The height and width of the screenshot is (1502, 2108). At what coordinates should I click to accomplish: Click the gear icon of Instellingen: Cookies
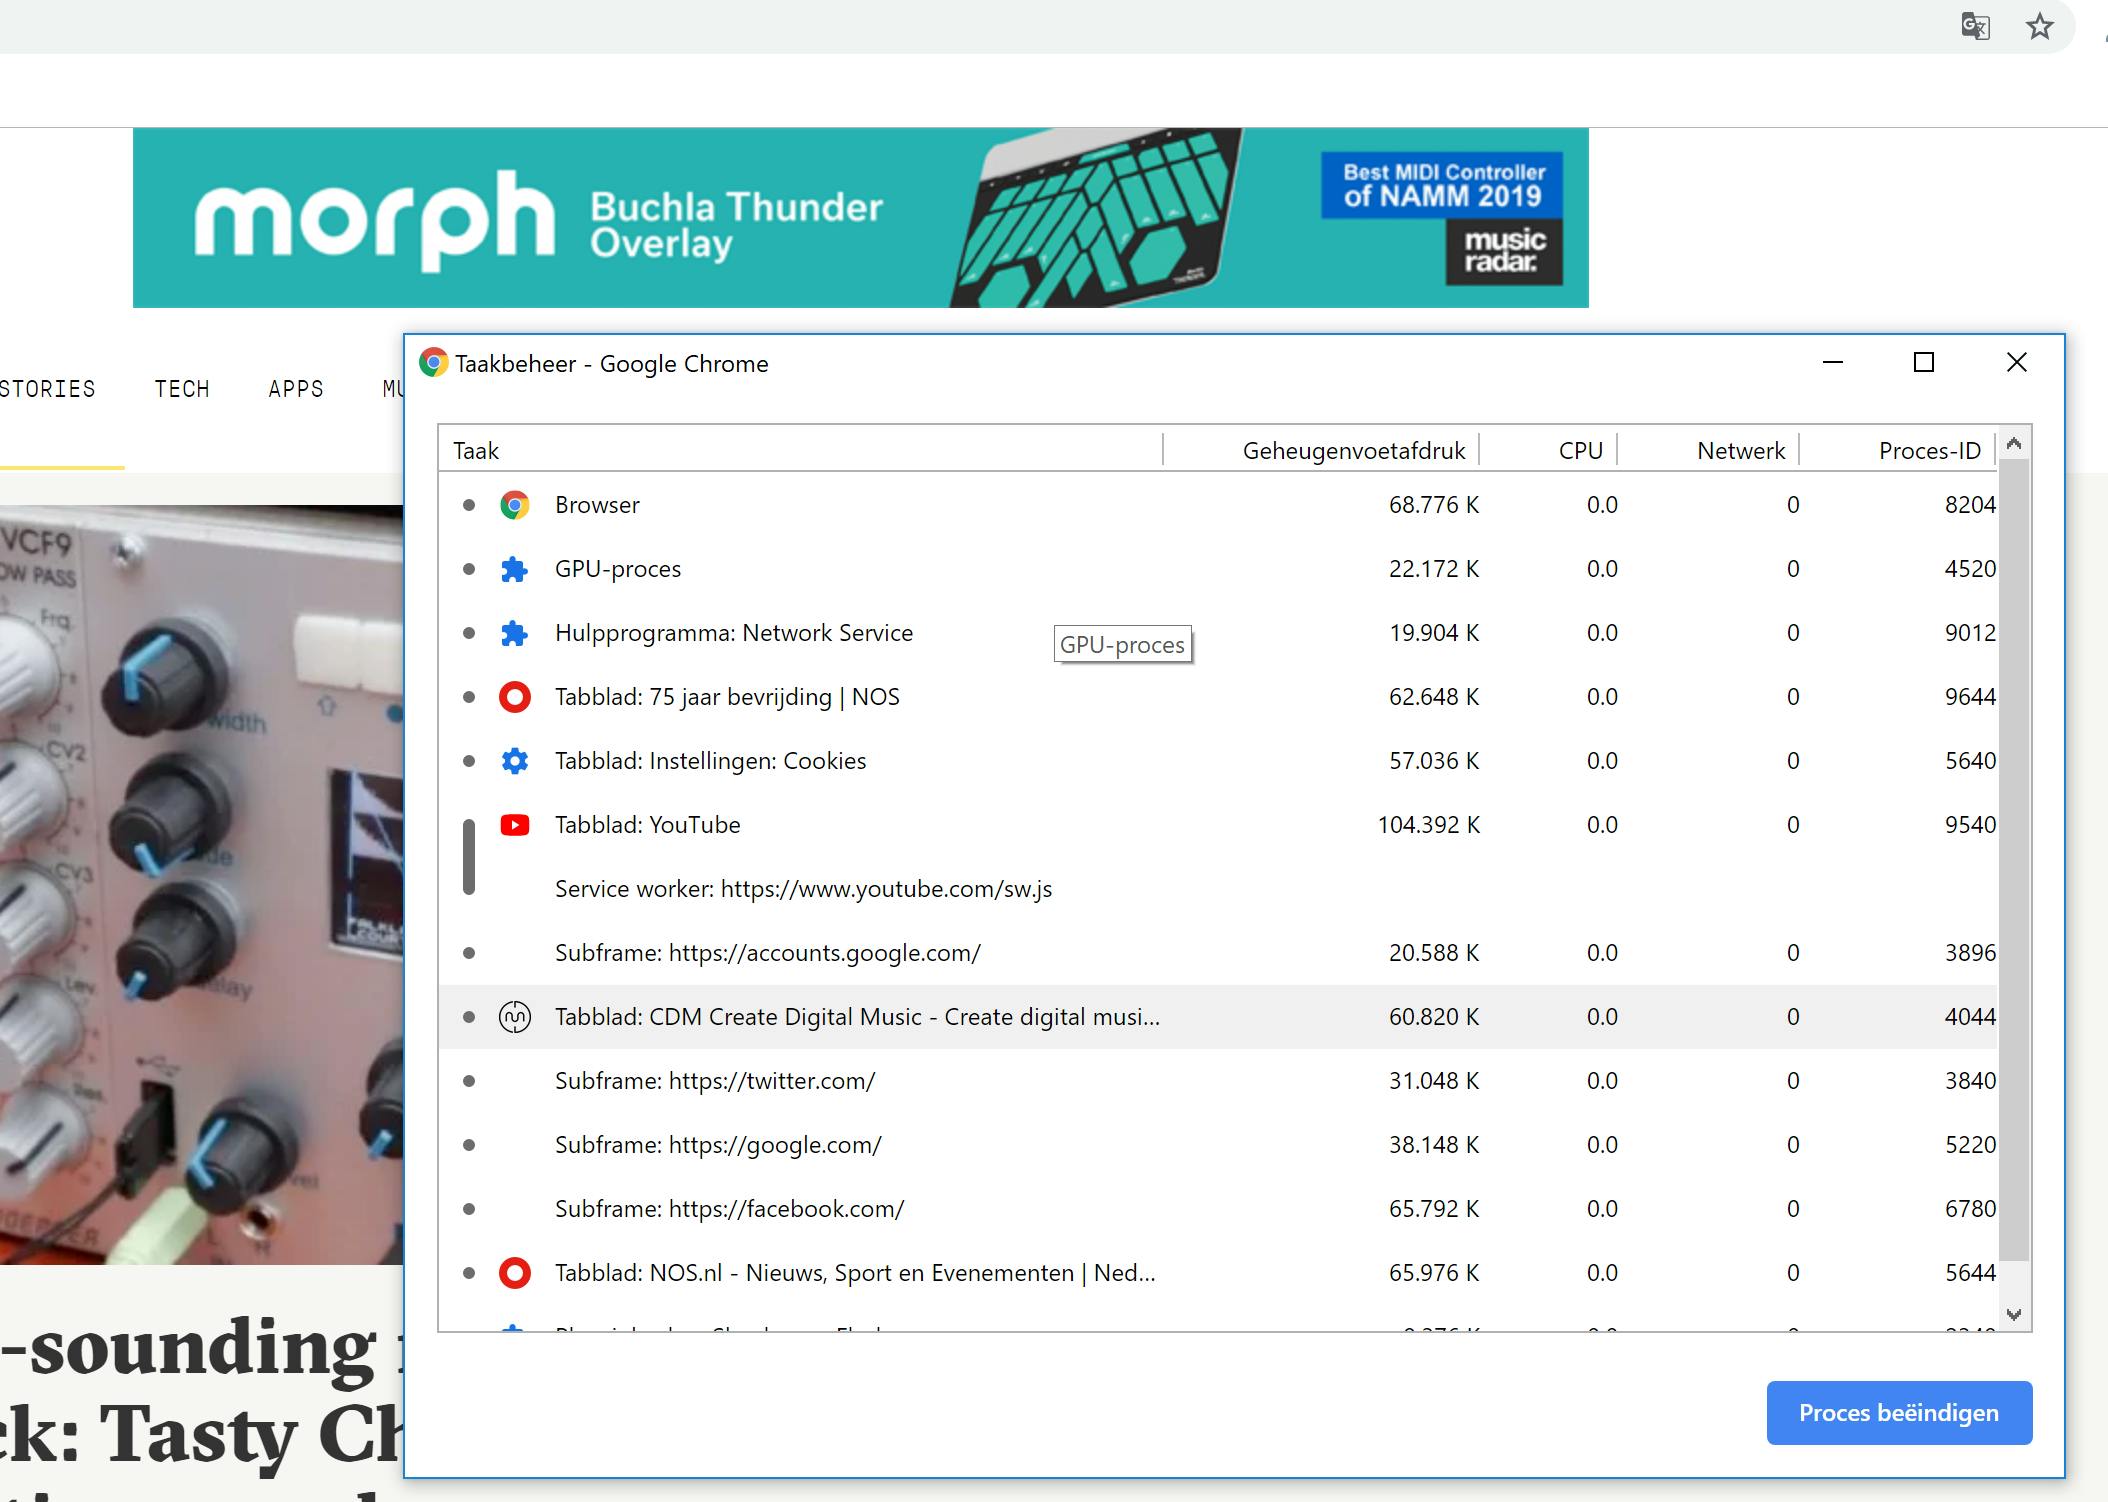click(x=514, y=761)
